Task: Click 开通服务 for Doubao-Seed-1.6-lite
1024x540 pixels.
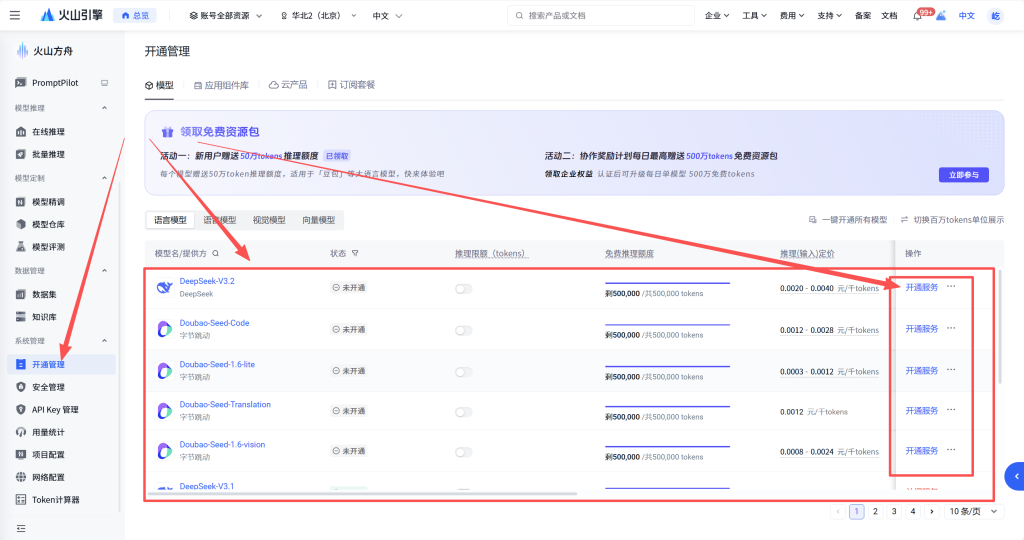Action: [x=921, y=370]
